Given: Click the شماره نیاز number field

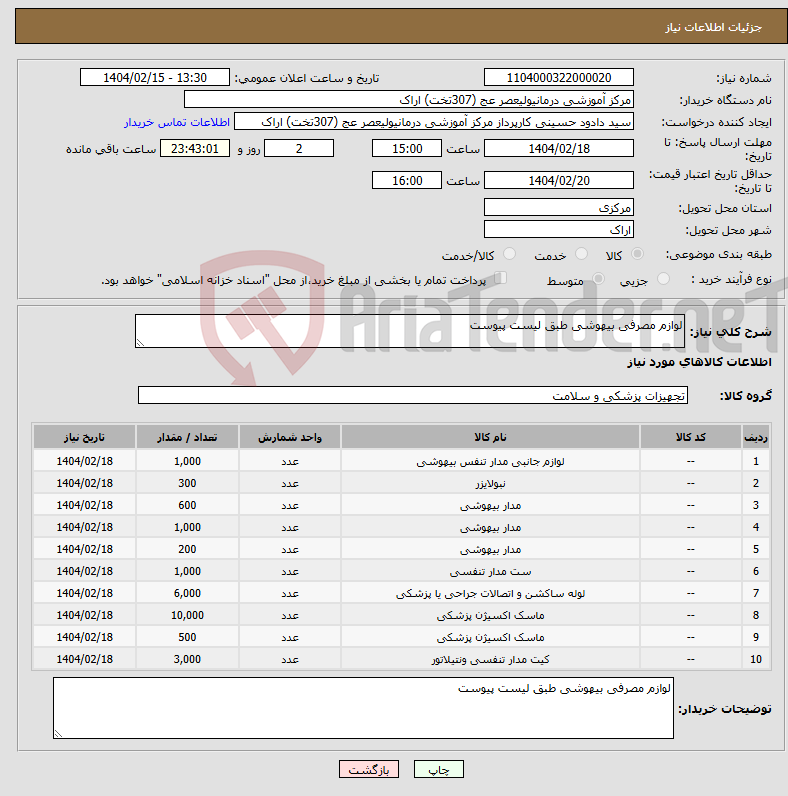Looking at the screenshot, I should point(559,78).
